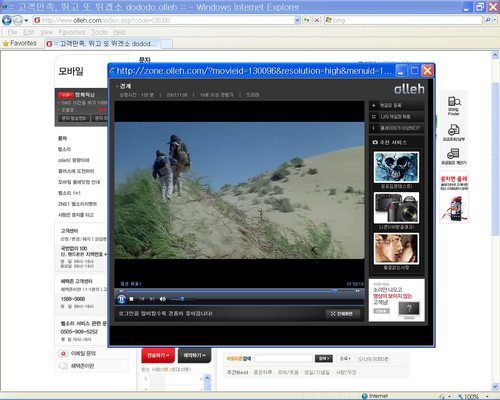
Task: Pause the video with the round pause button
Action: 121,299
